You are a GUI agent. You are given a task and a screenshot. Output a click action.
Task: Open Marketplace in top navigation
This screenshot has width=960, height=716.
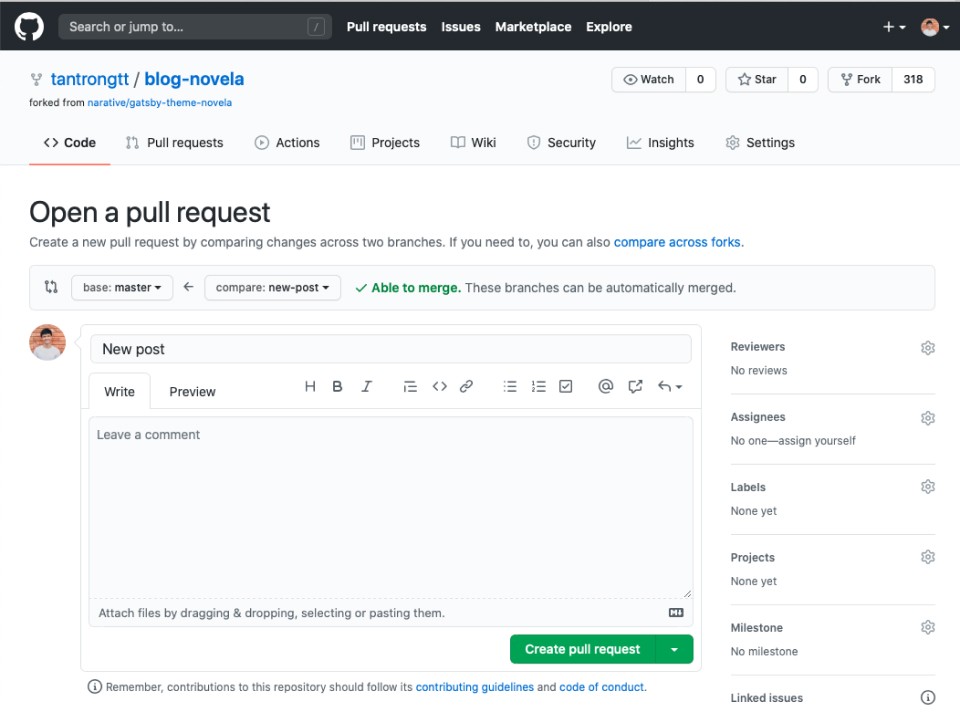coord(533,27)
